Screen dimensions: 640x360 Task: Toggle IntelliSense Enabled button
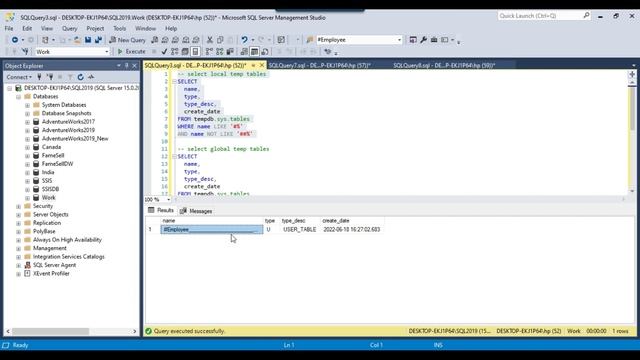[x=195, y=52]
